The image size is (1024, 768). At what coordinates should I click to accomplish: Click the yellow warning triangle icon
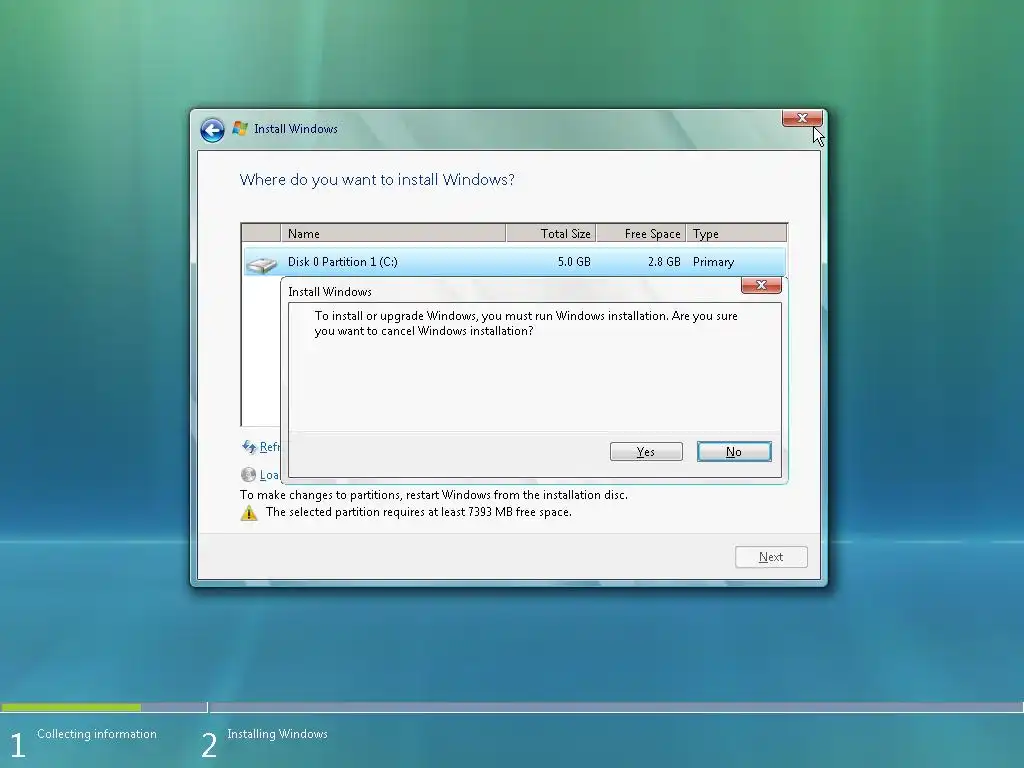point(249,513)
